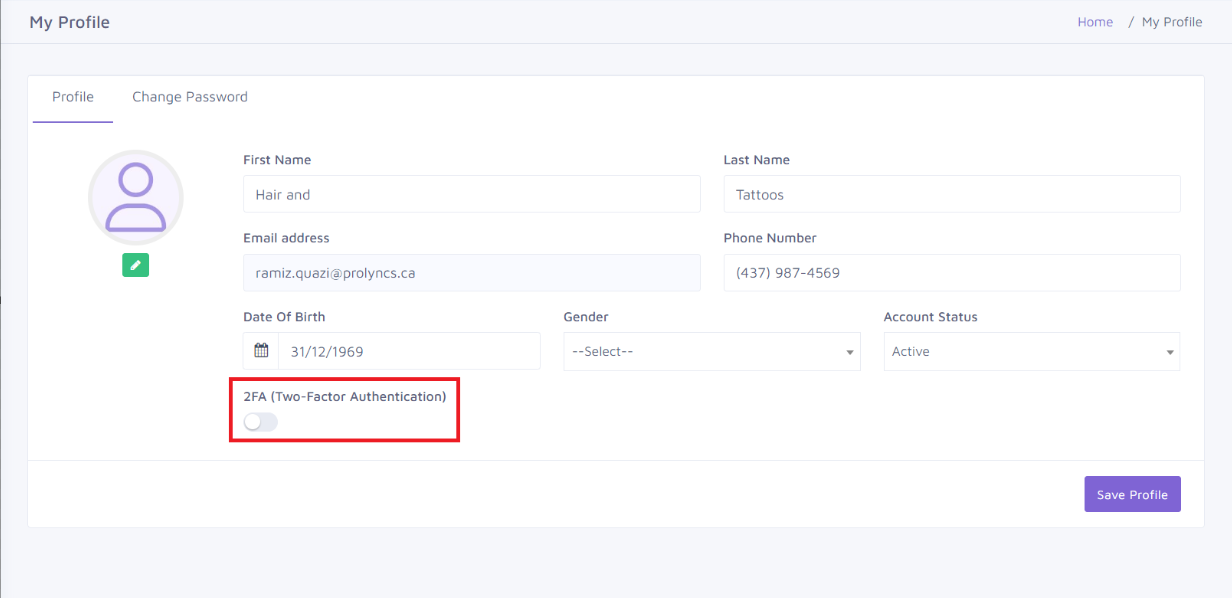
Task: Select the Profile tab
Action: pos(73,97)
